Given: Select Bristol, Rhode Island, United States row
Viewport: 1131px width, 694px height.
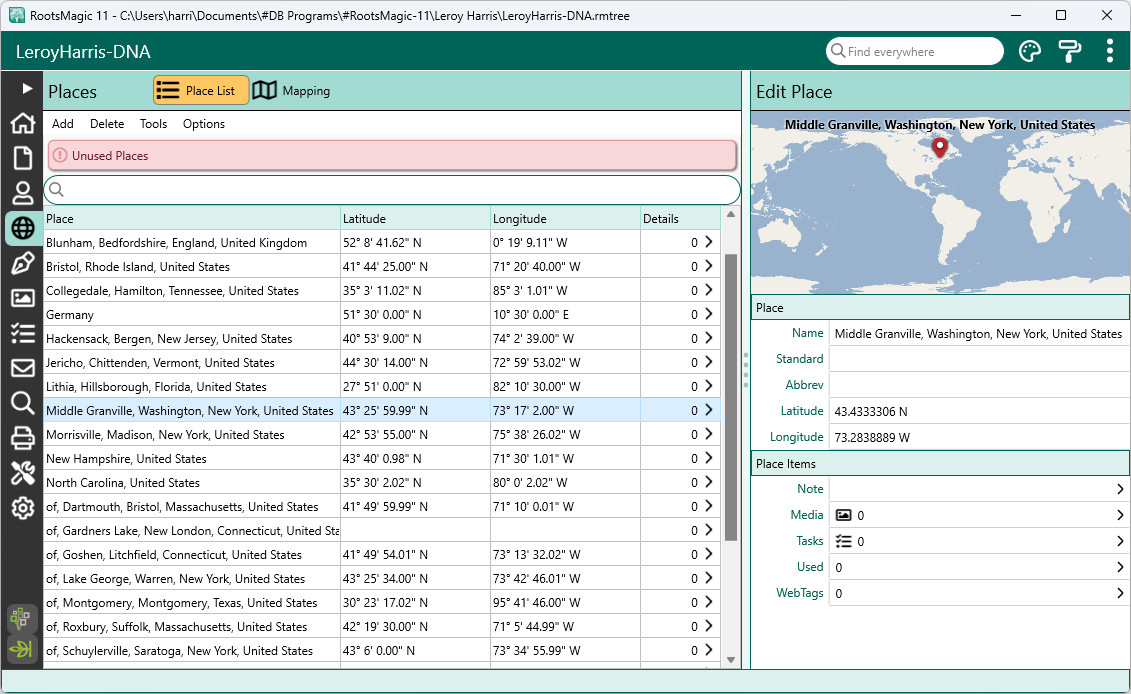Looking at the screenshot, I should point(382,266).
